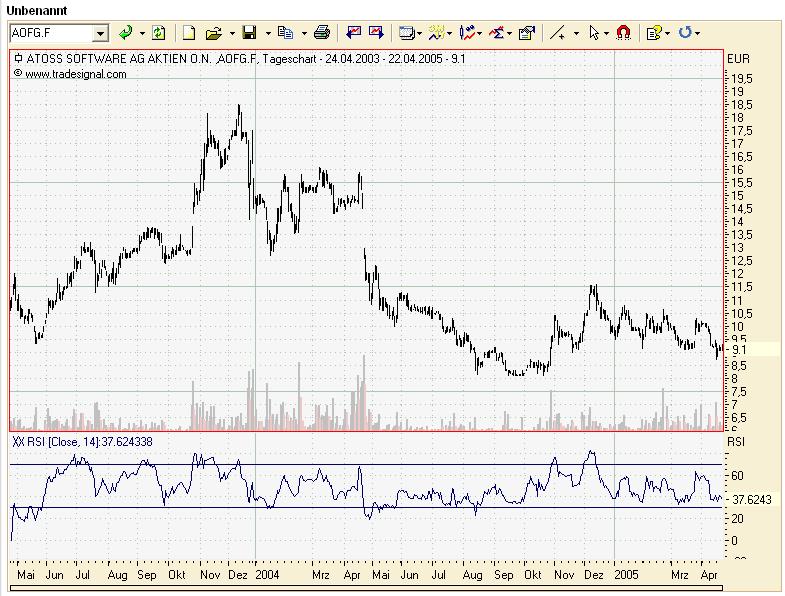The image size is (785, 596).
Task: Click the 2005 year label on time axis
Action: (626, 574)
